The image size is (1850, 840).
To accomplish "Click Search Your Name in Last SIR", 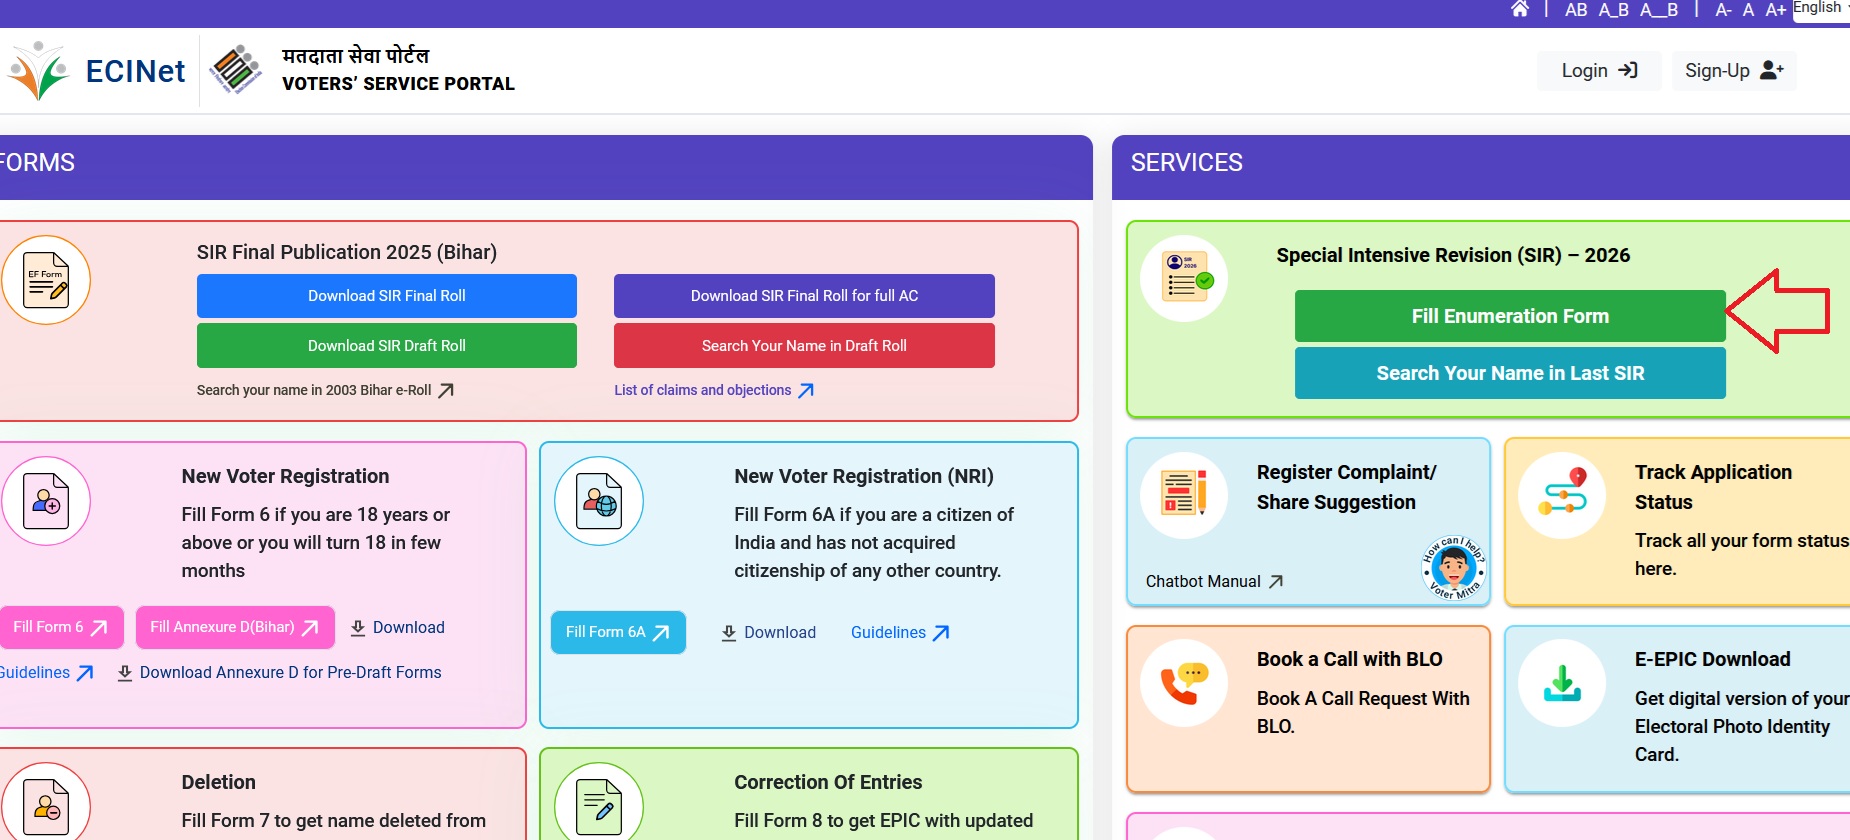I will tap(1509, 373).
